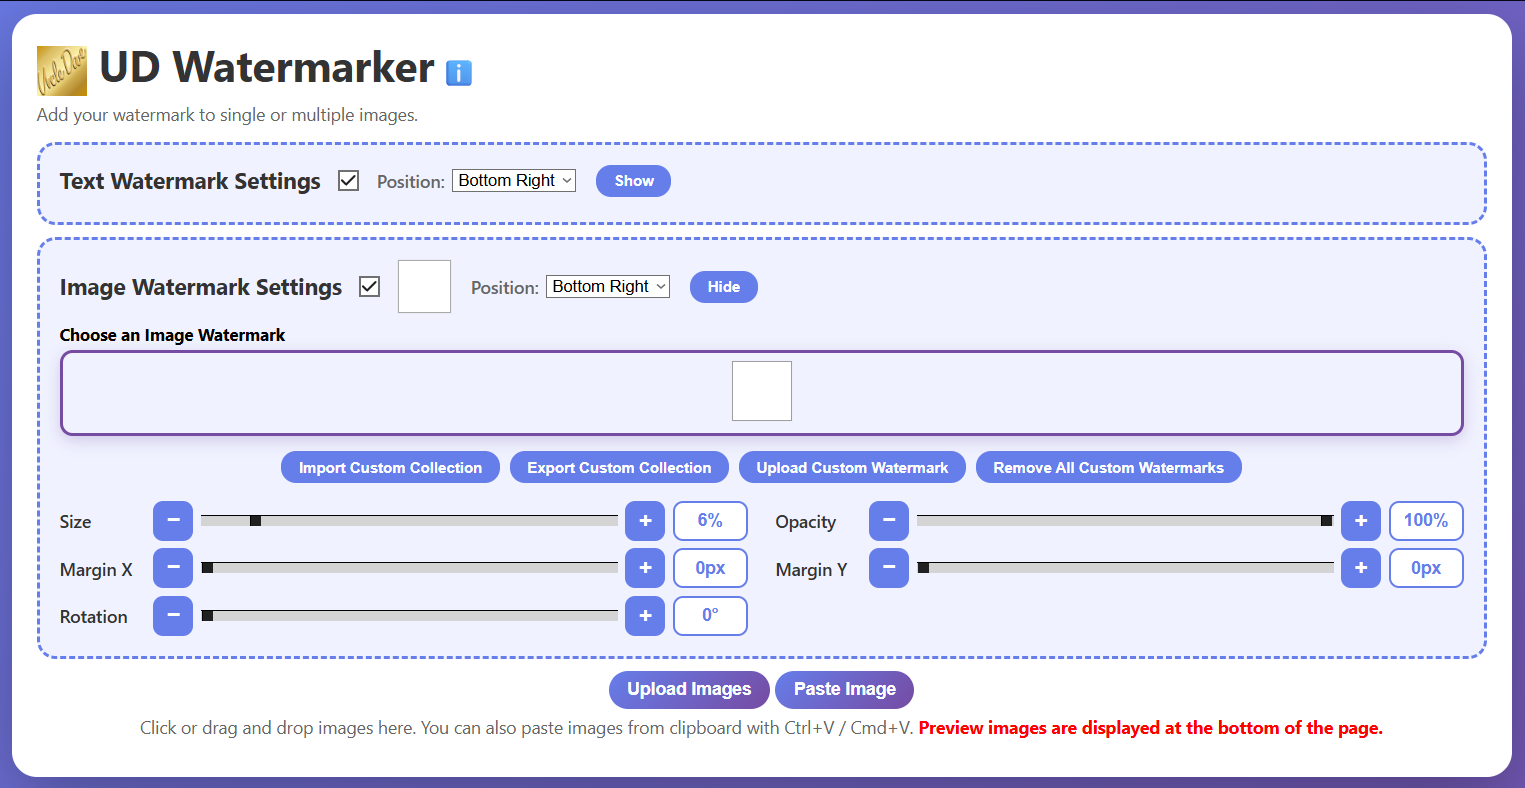This screenshot has height=788, width=1525.
Task: Increase Size with the plus button
Action: pos(645,521)
